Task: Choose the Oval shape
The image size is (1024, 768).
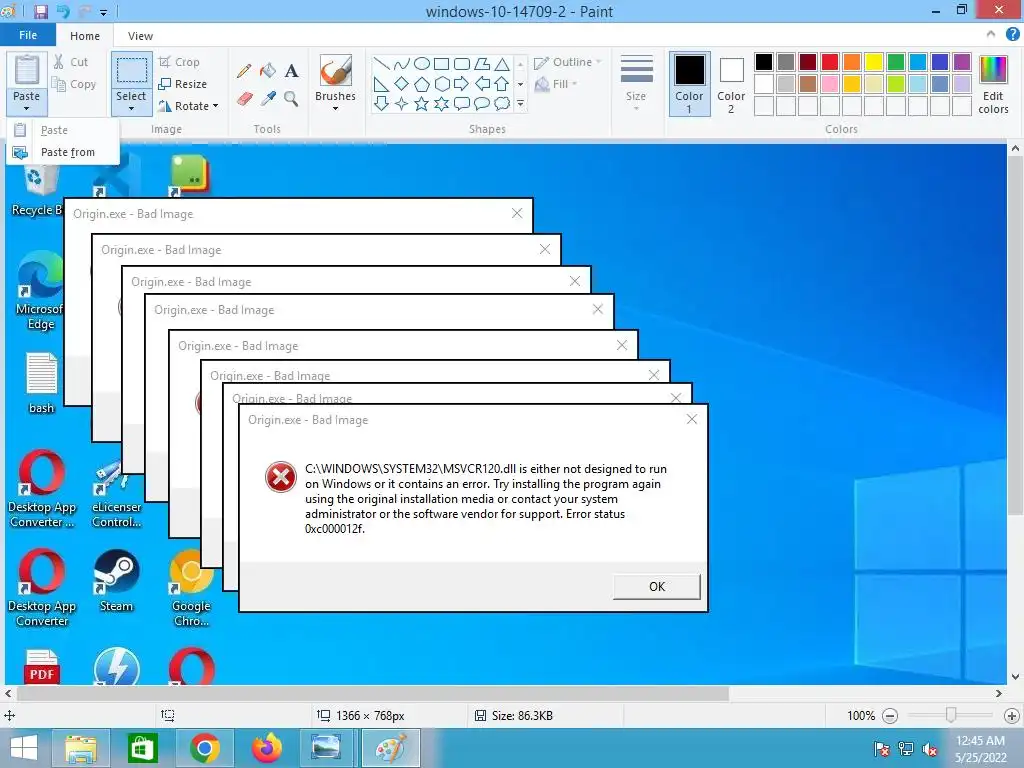Action: (422, 63)
